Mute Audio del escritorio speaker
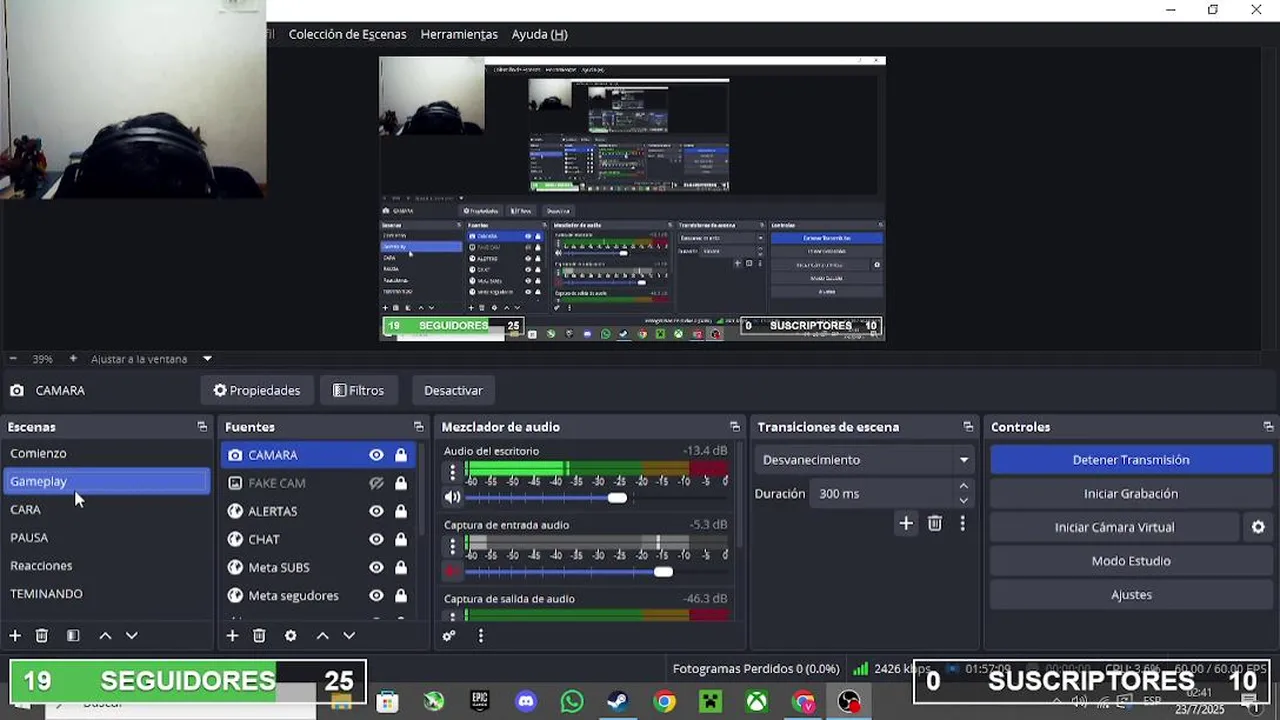The image size is (1280, 720). point(453,497)
